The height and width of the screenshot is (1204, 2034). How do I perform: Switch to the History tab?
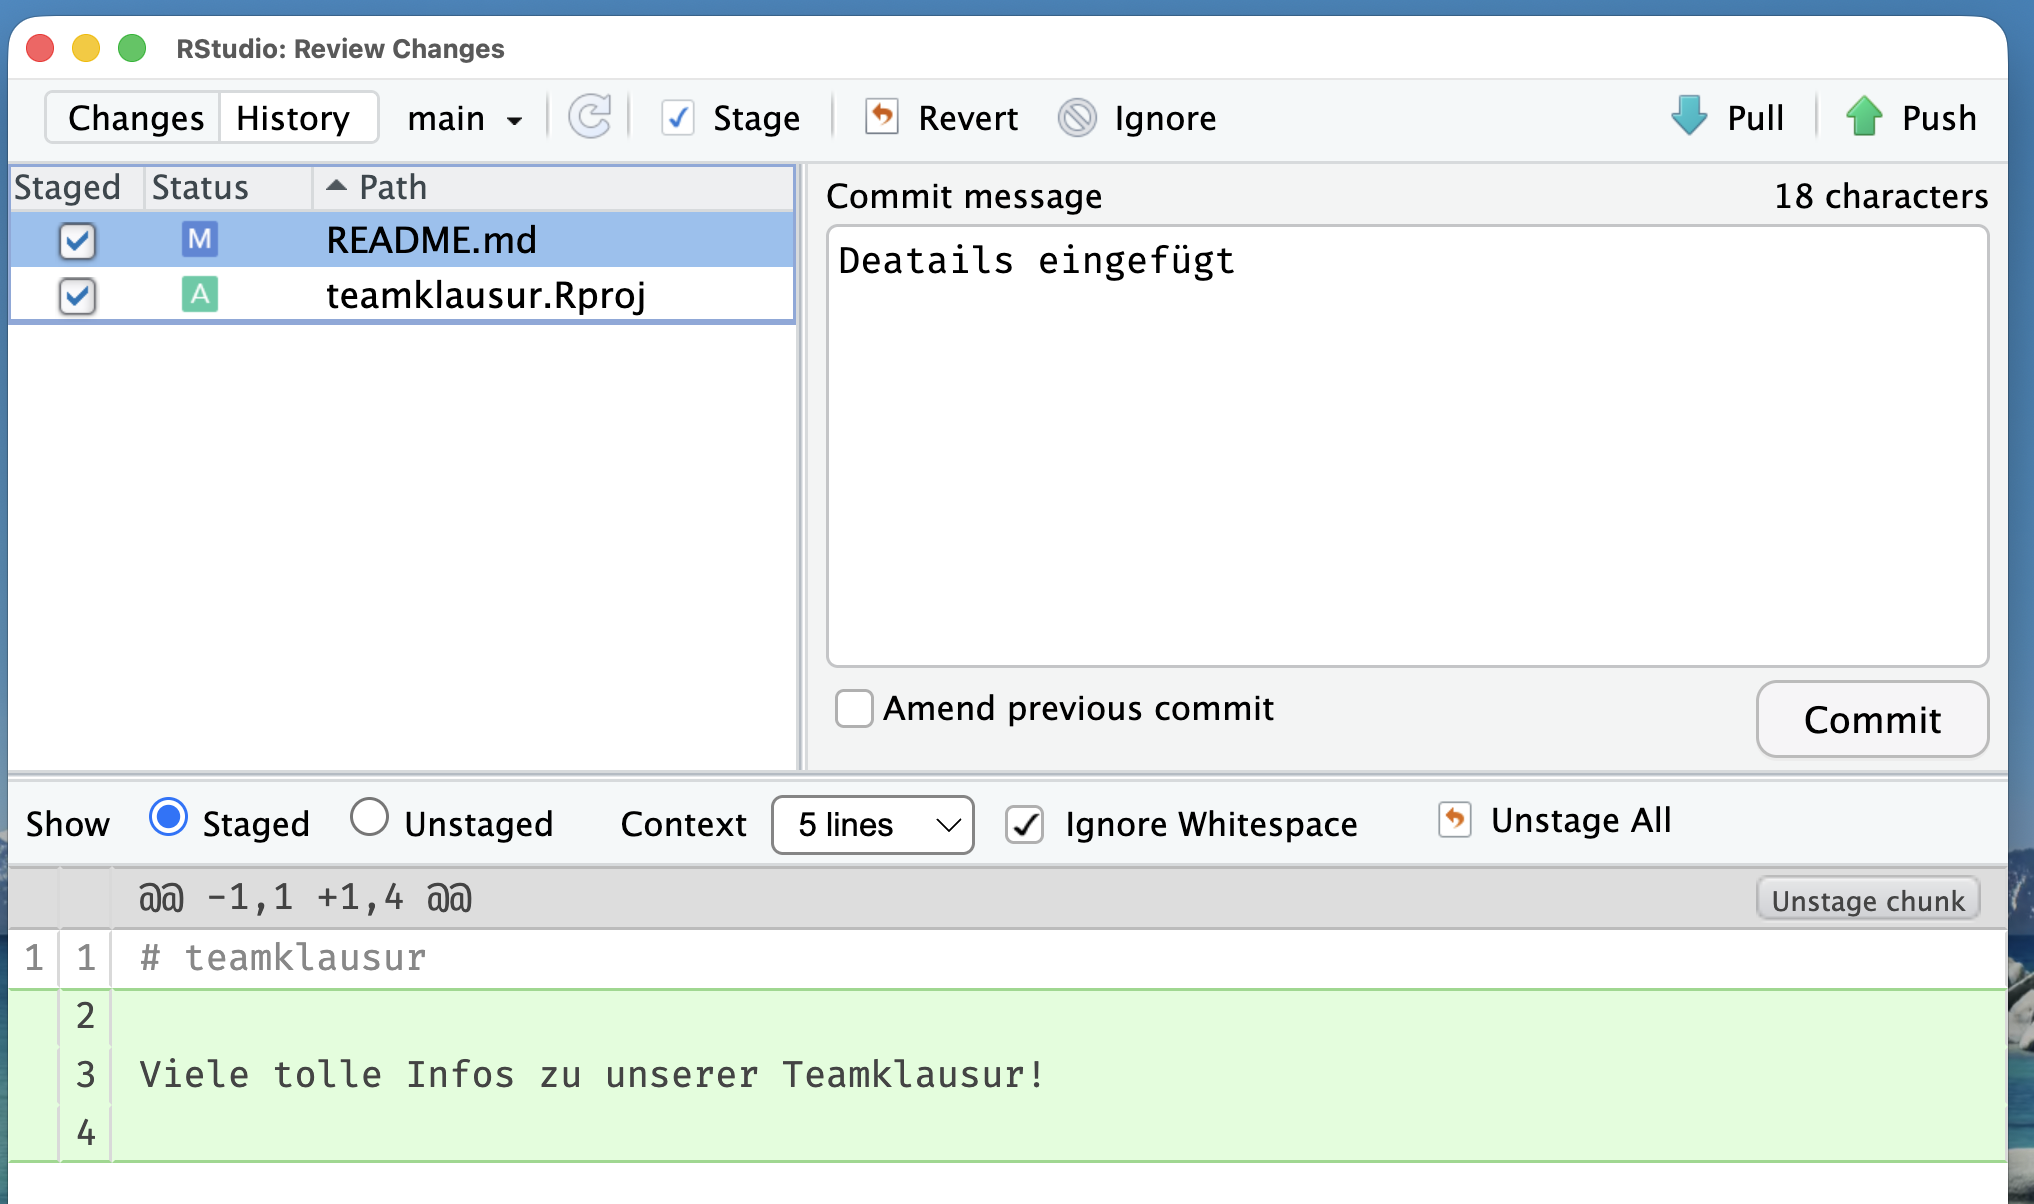(293, 118)
